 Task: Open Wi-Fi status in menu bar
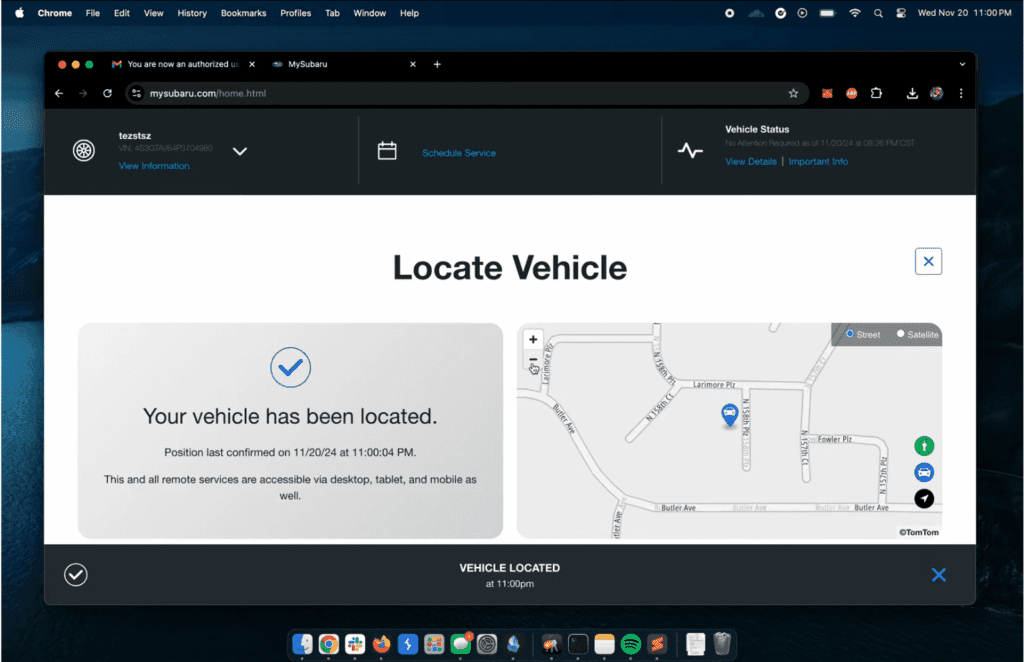(x=854, y=13)
